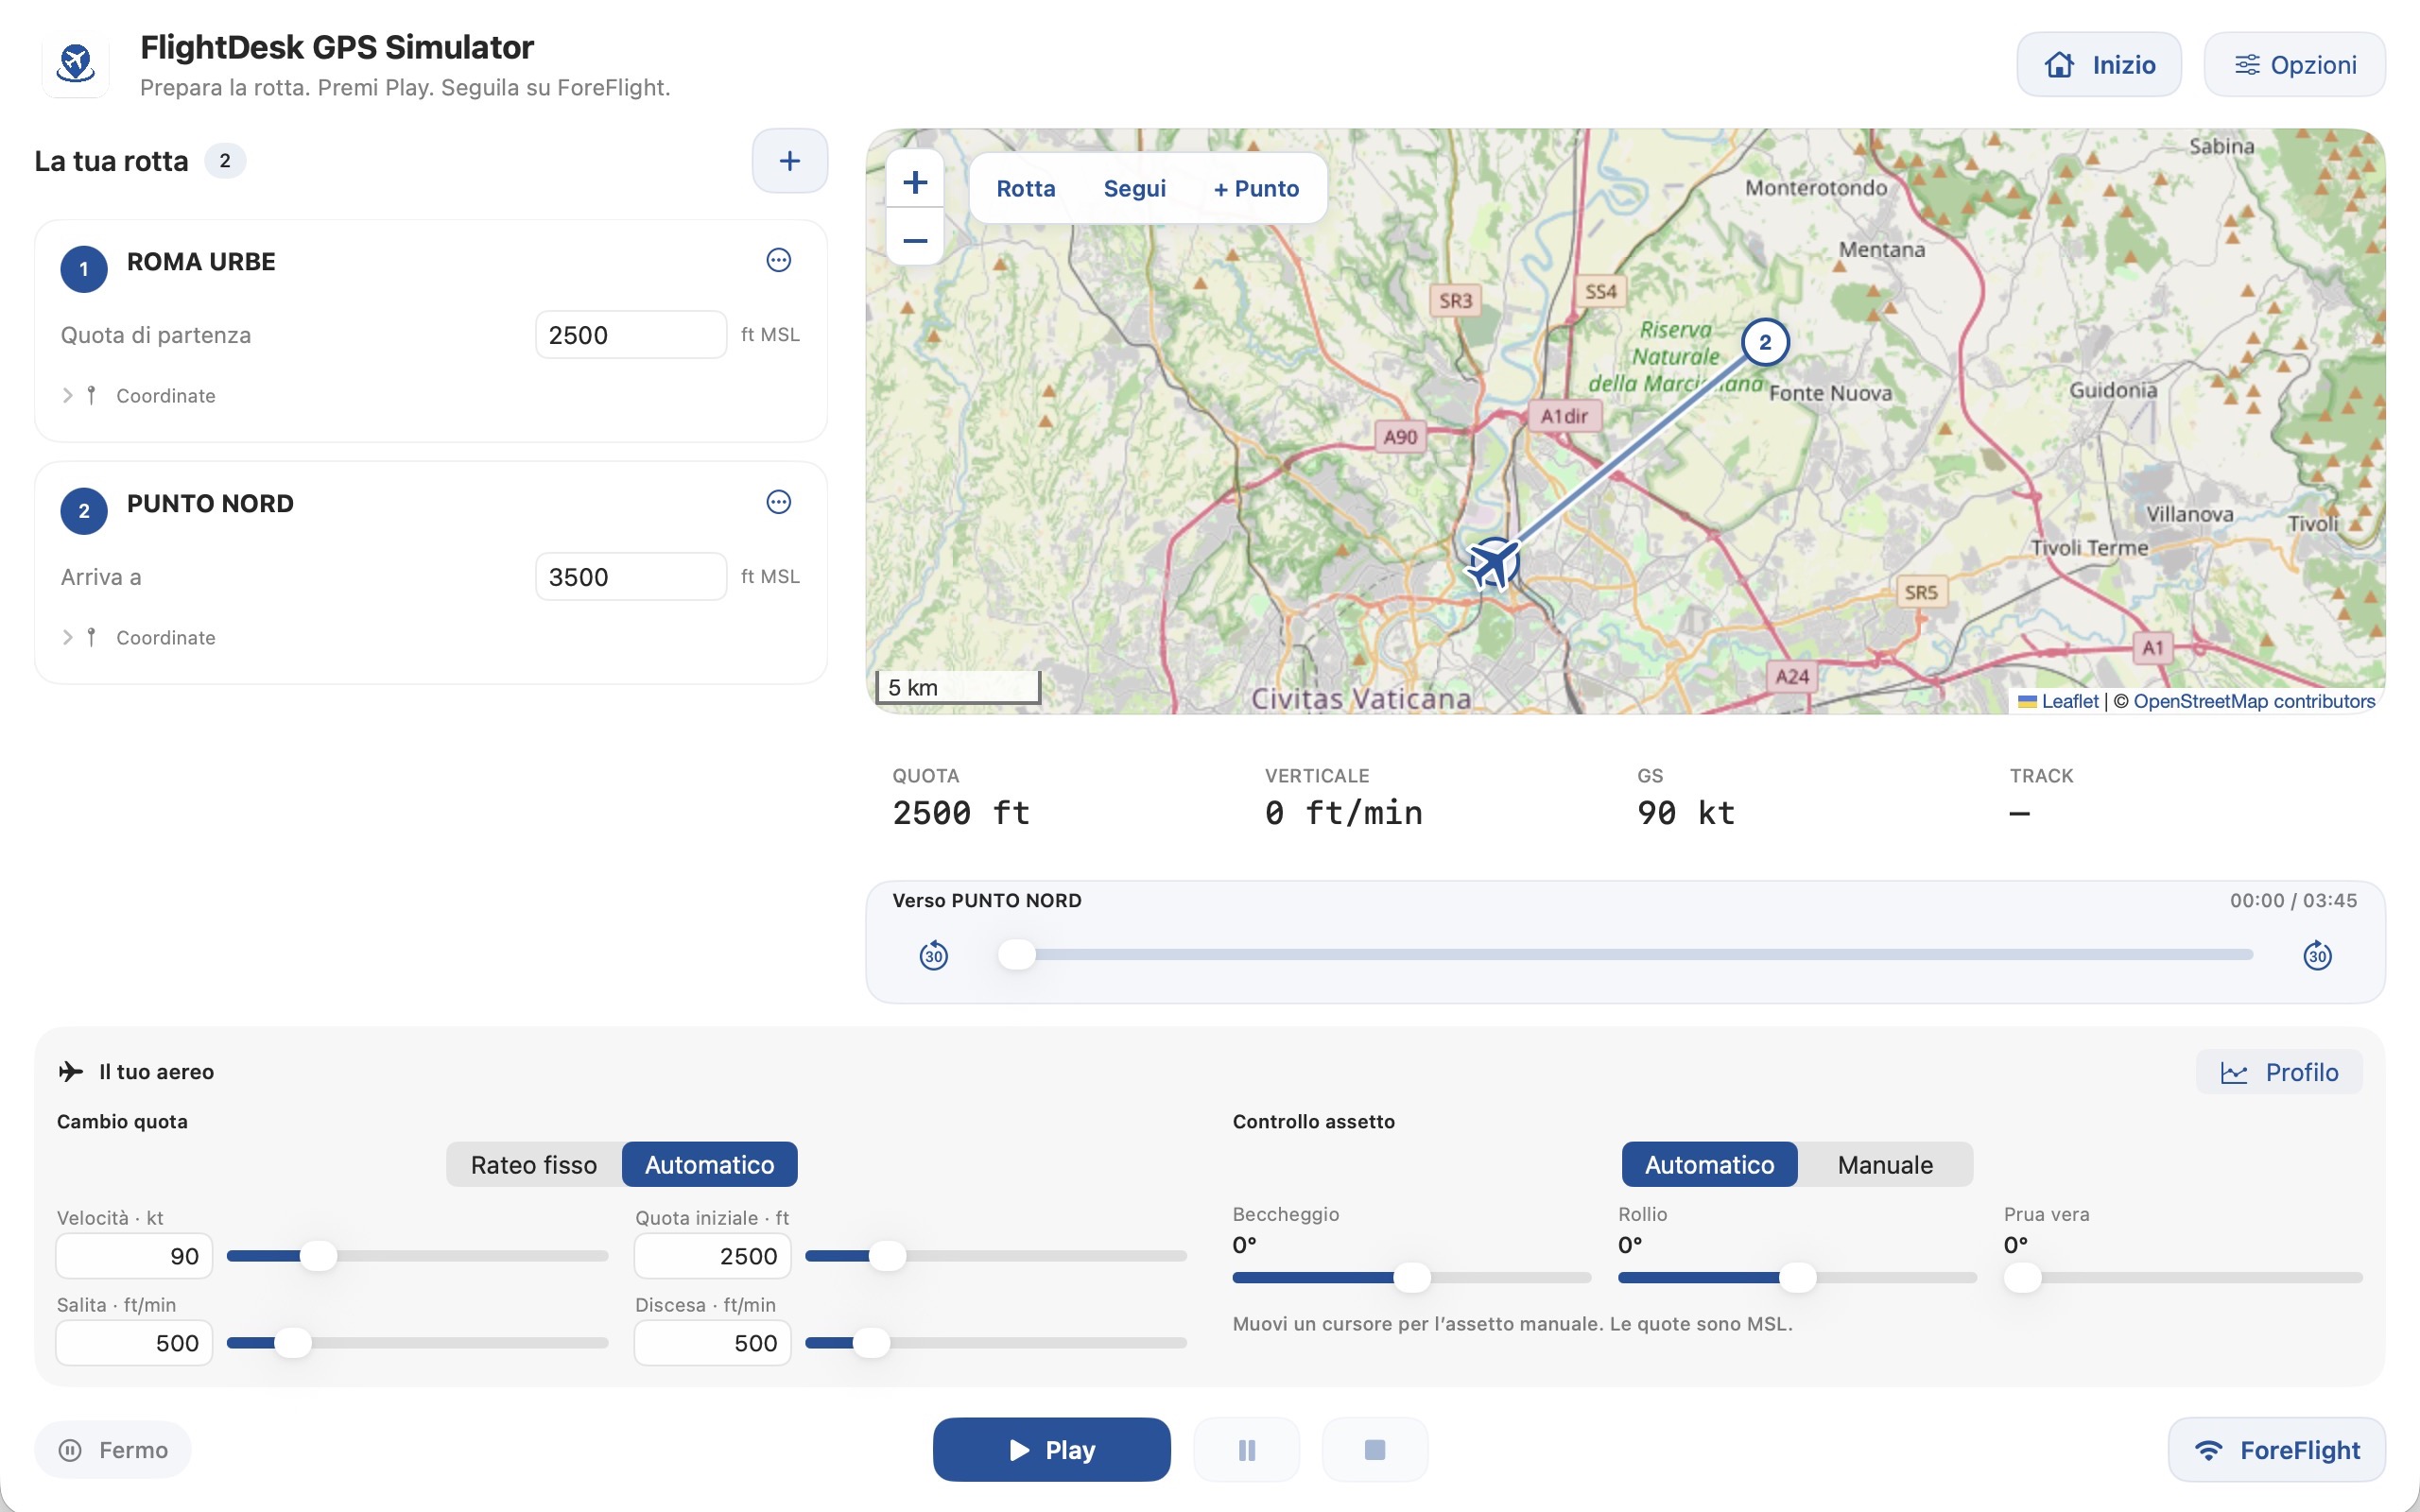Viewport: 2420px width, 1512px height.
Task: Set Controllo assetto to Automatico
Action: tap(1709, 1164)
